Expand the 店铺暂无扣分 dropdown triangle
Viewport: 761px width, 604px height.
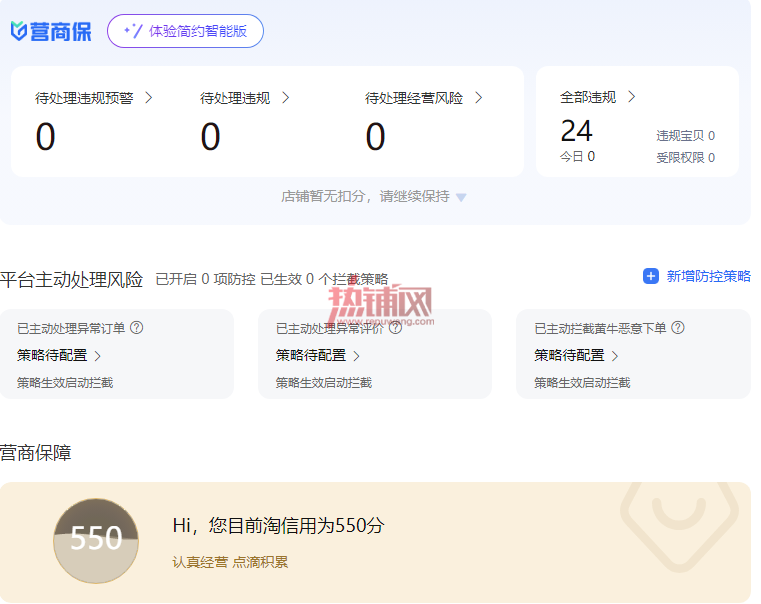pyautogui.click(x=462, y=197)
